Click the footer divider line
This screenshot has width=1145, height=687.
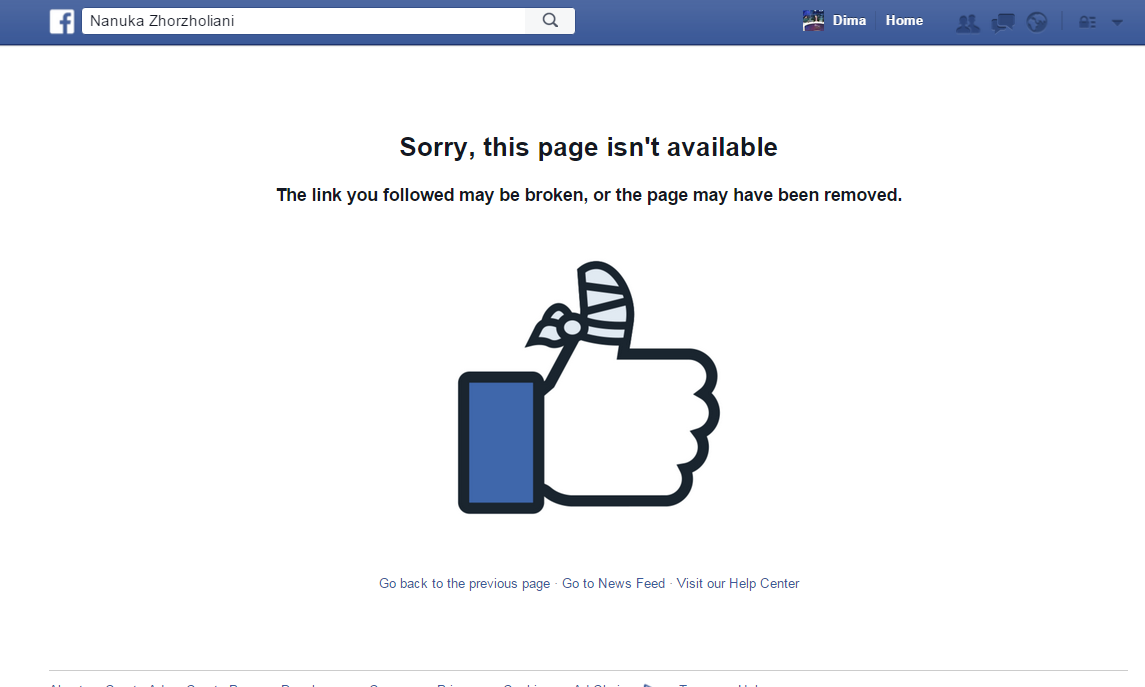589,670
